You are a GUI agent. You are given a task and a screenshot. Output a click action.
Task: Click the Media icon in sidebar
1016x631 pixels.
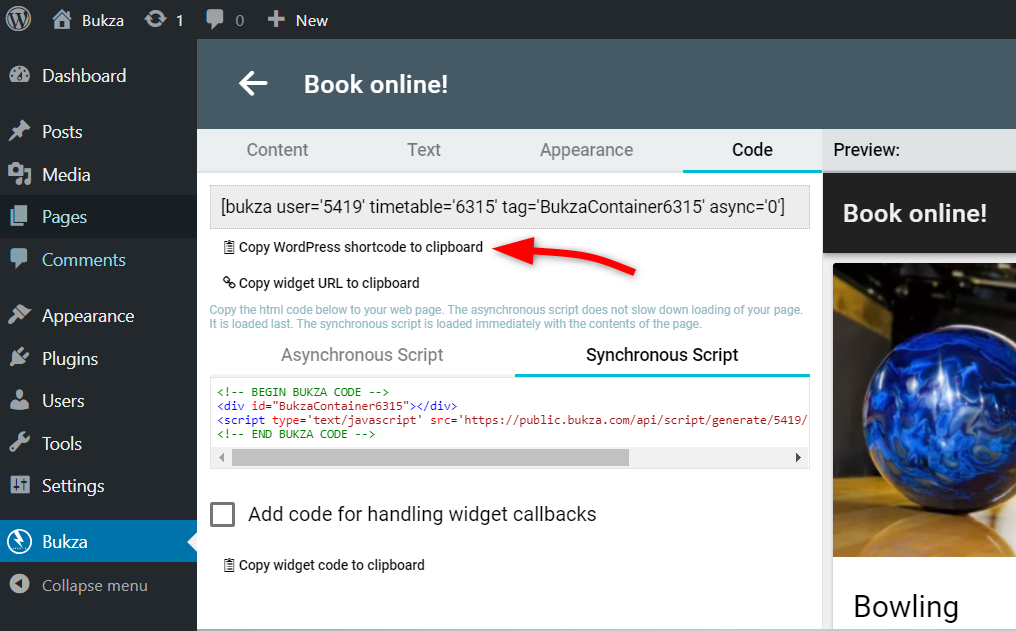coord(19,174)
